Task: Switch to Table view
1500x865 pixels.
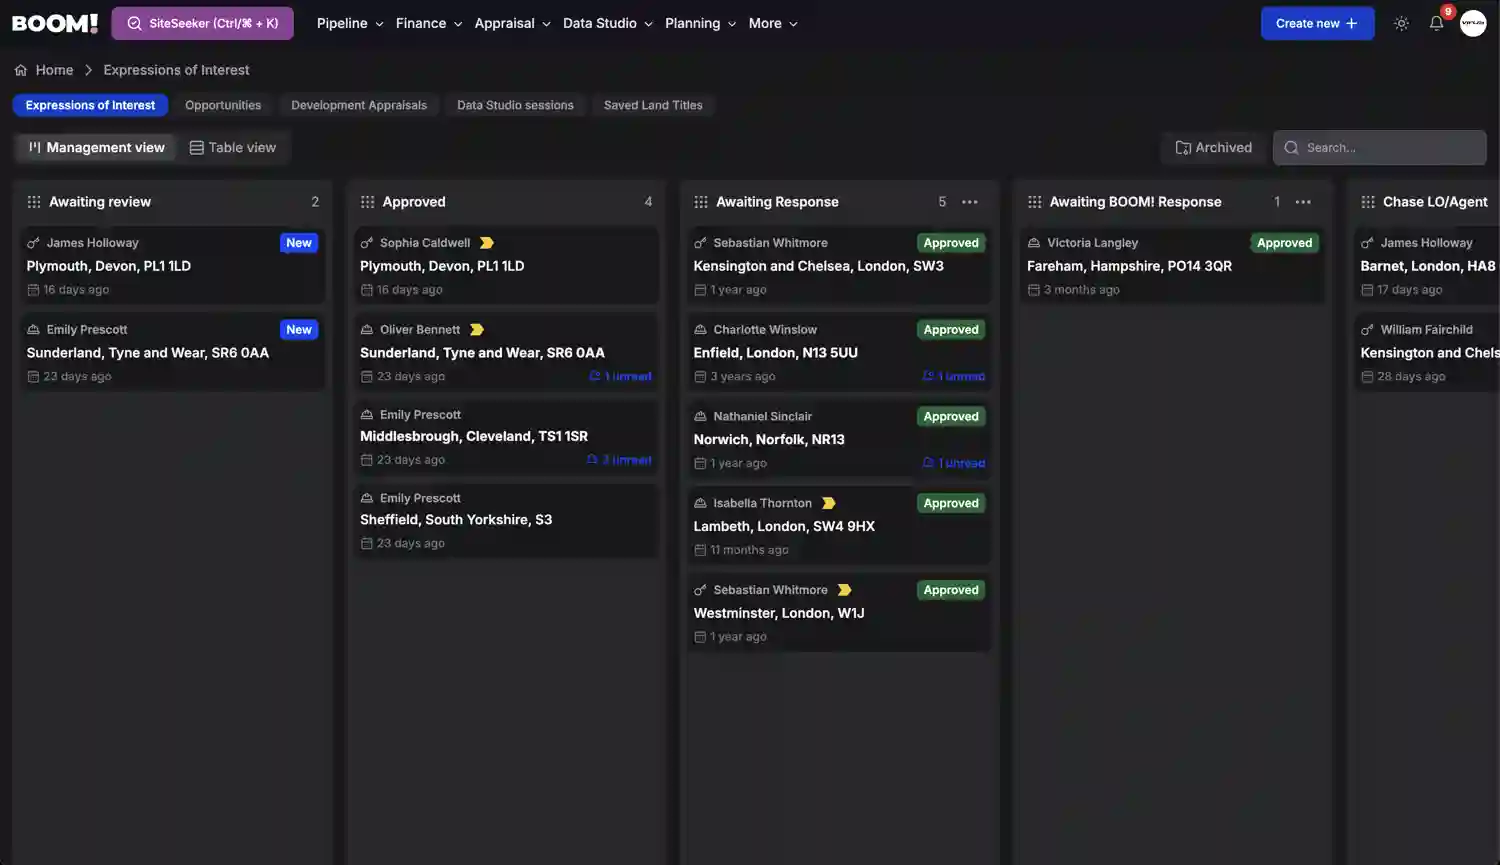Action: point(233,147)
